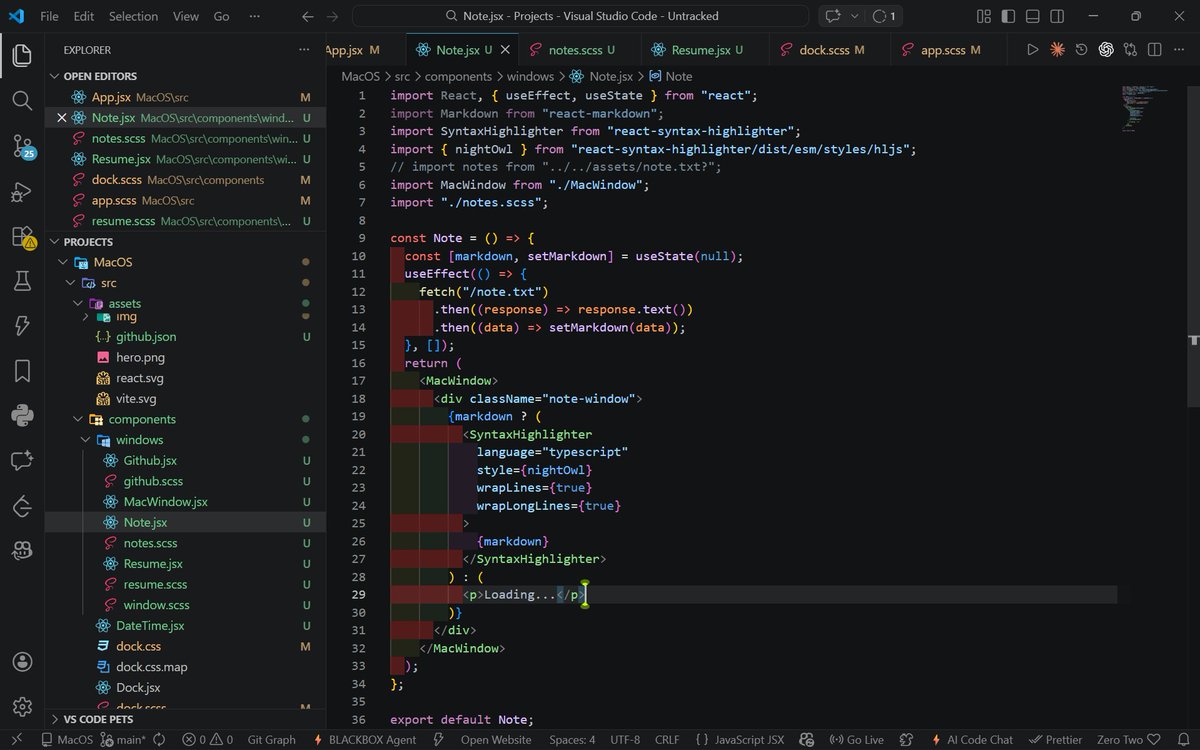Screen dimensions: 1200x750
Task: Open the Extensions view with warning badge
Action: pos(22,237)
